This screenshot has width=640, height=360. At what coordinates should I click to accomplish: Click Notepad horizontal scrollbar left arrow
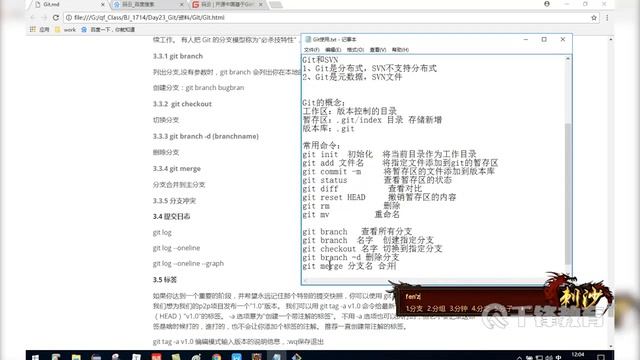pyautogui.click(x=305, y=281)
